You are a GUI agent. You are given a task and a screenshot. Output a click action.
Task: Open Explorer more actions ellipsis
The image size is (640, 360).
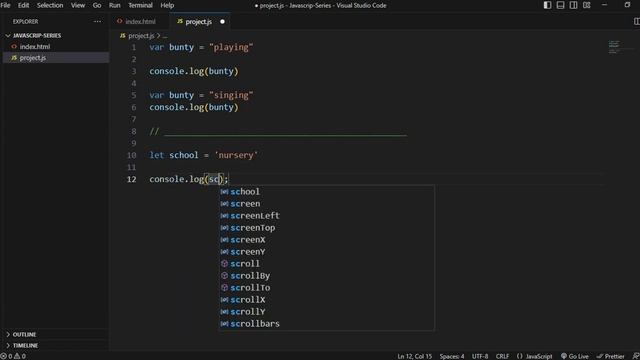[x=97, y=21]
